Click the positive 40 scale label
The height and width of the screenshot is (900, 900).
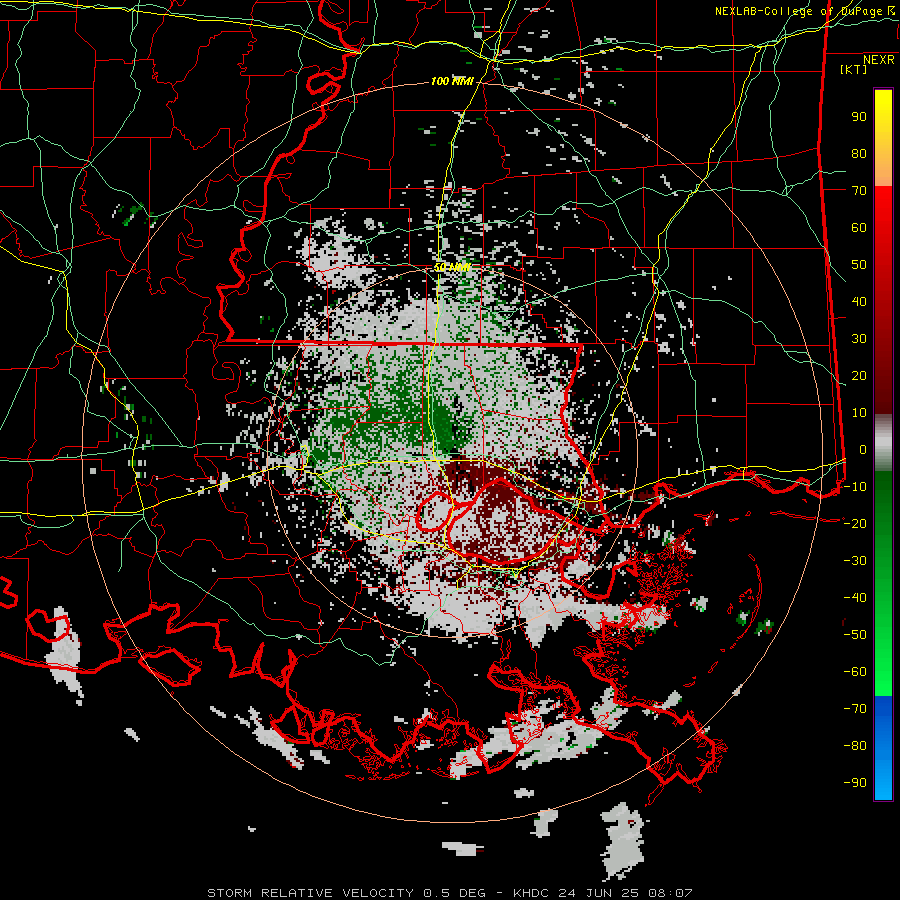859,301
